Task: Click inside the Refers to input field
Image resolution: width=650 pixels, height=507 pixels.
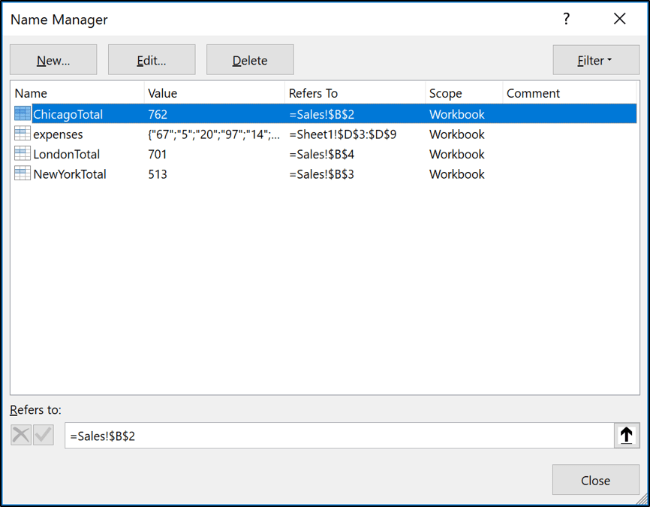Action: [338, 436]
